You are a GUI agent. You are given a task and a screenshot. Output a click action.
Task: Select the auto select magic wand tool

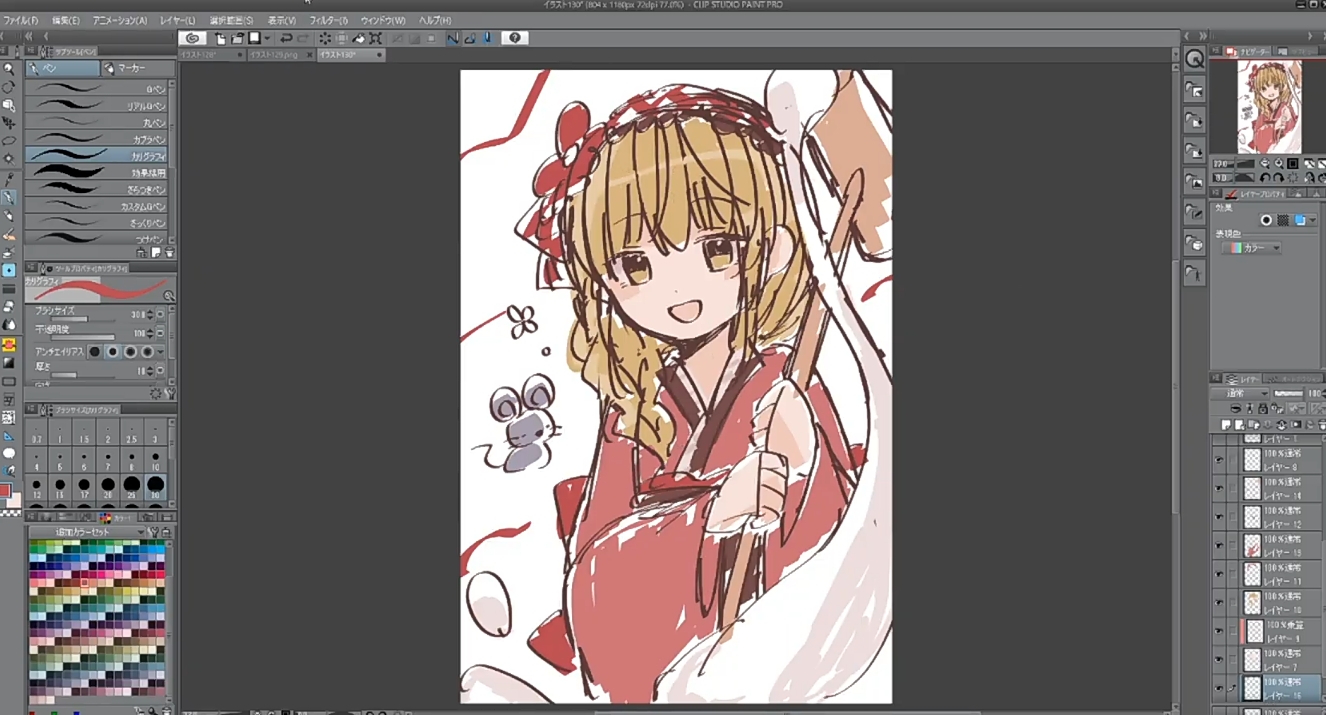point(9,158)
